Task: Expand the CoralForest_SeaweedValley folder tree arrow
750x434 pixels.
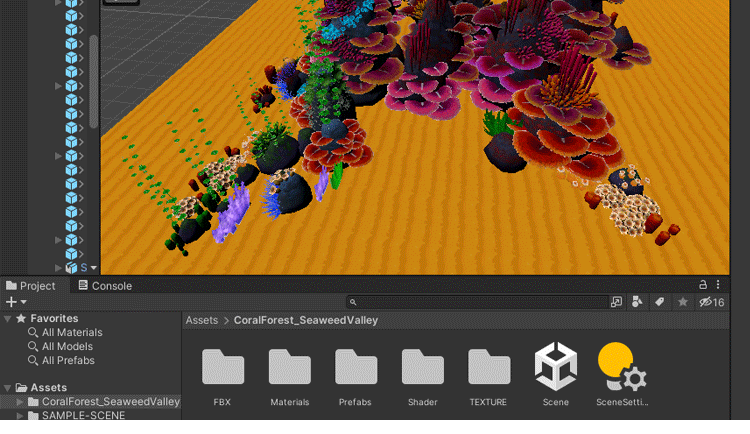Action: [x=20, y=402]
